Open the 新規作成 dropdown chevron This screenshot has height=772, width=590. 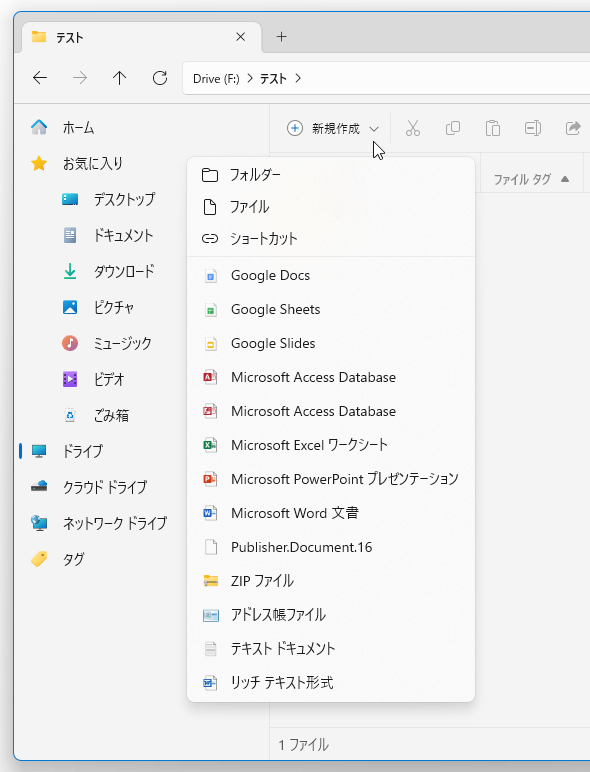point(374,129)
